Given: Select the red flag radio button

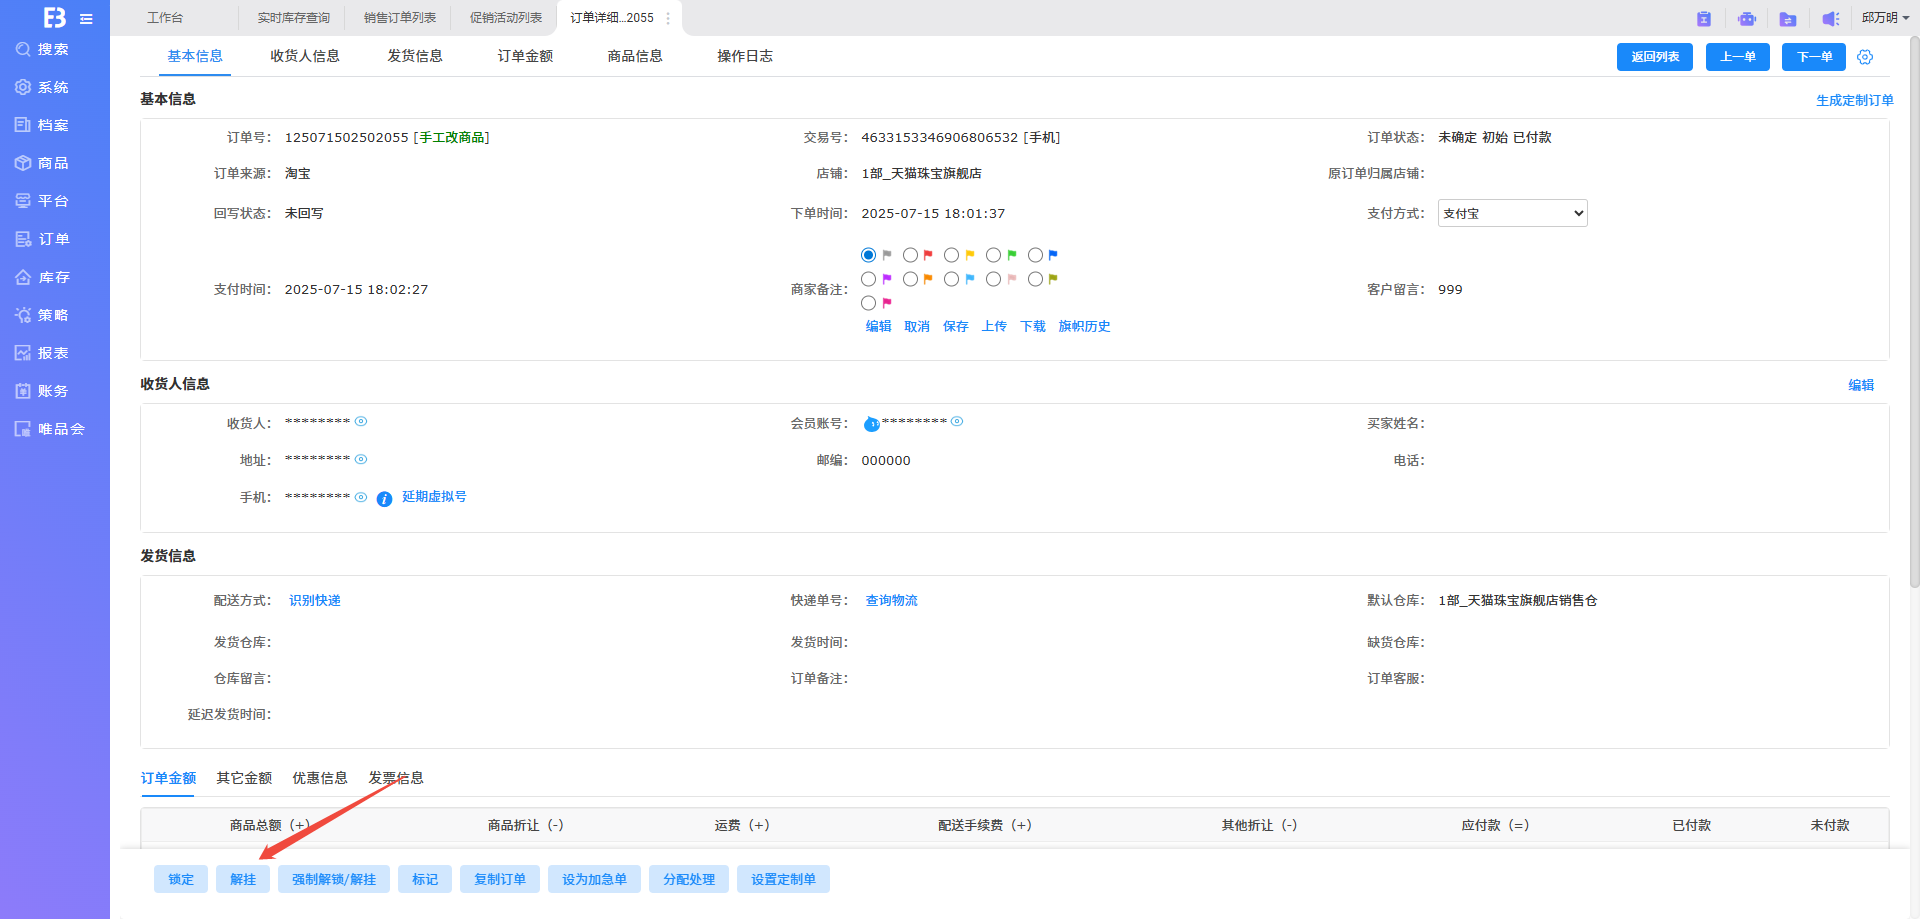Looking at the screenshot, I should pos(910,256).
